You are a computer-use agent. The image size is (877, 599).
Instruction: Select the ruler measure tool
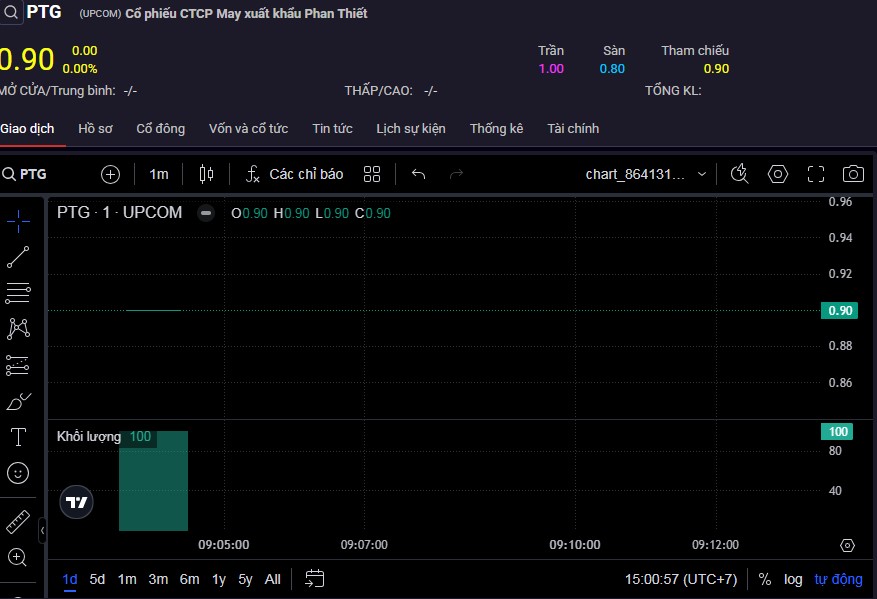[18, 521]
